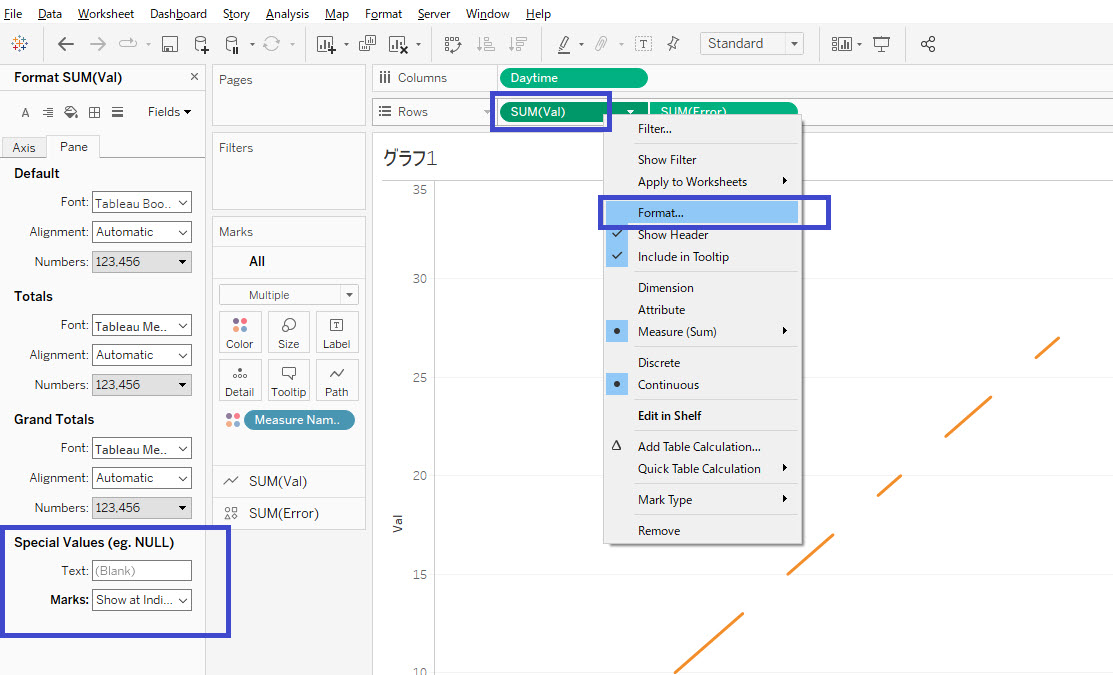This screenshot has width=1113, height=675.
Task: Open the Worksheet menu
Action: point(106,13)
